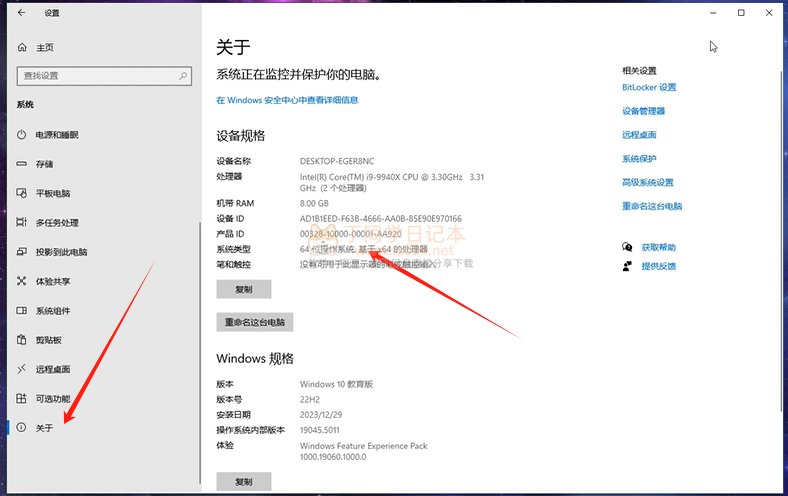Select the Clipboard (剪贴板) icon

click(21, 340)
